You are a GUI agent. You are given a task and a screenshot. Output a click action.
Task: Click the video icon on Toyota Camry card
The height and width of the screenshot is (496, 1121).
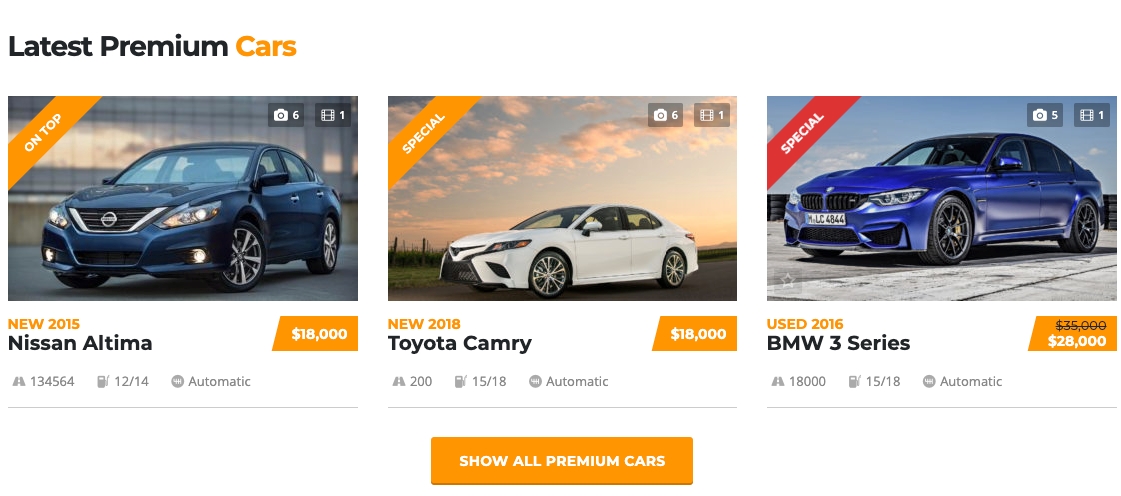(708, 116)
